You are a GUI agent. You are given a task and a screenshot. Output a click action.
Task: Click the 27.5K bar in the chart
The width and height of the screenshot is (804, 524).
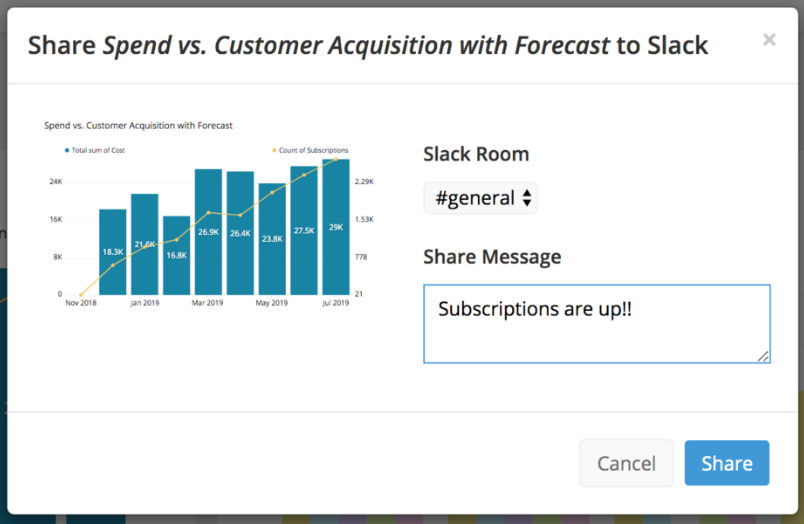pos(304,231)
